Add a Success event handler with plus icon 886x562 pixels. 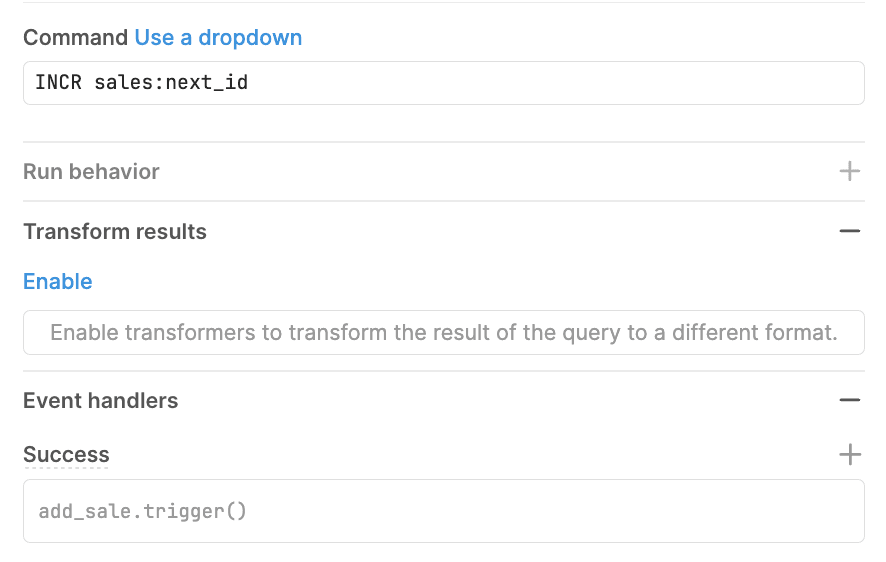849,455
